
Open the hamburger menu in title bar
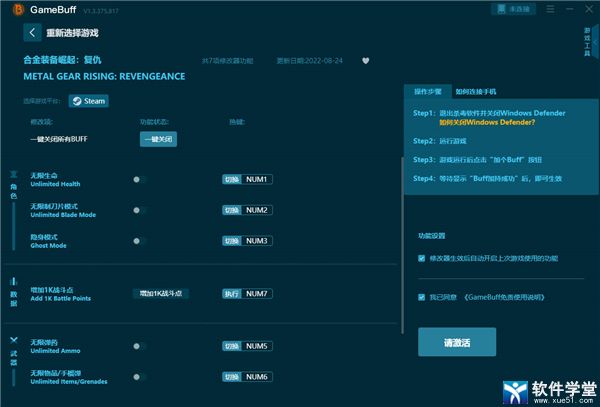(550, 9)
